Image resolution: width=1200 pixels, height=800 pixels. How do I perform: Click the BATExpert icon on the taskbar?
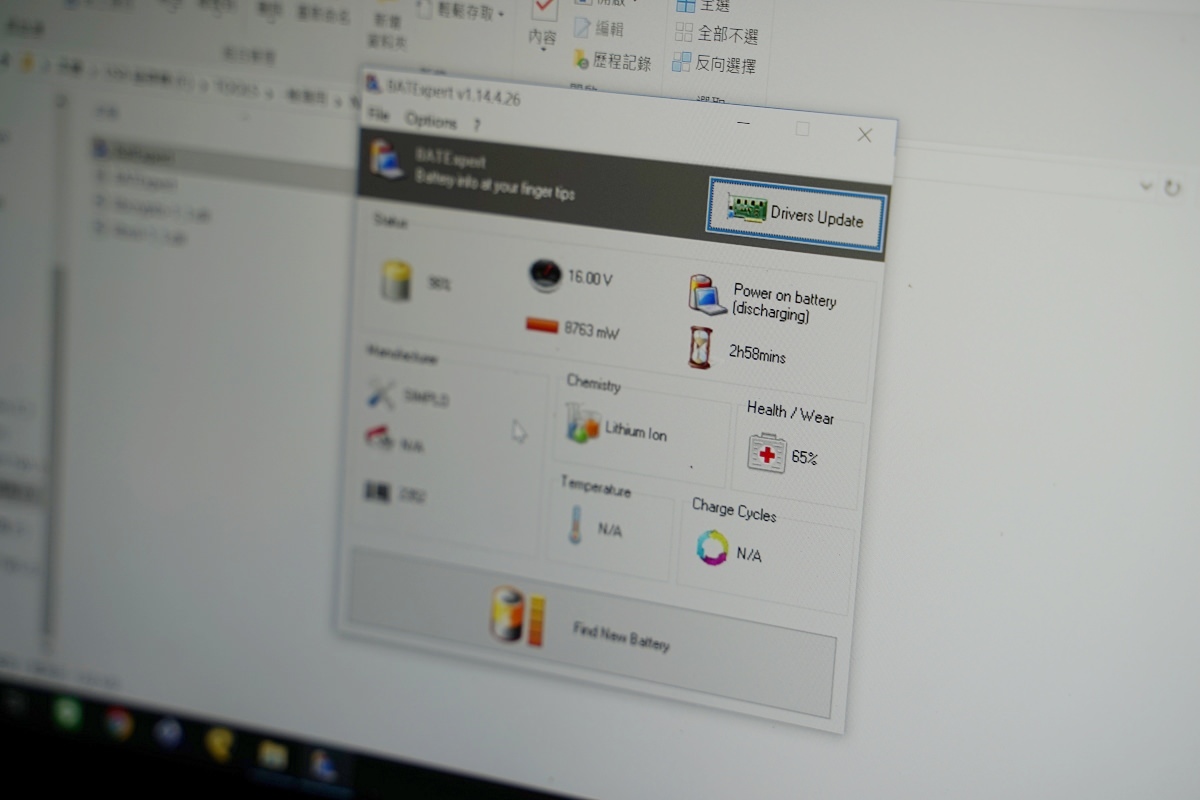(323, 765)
